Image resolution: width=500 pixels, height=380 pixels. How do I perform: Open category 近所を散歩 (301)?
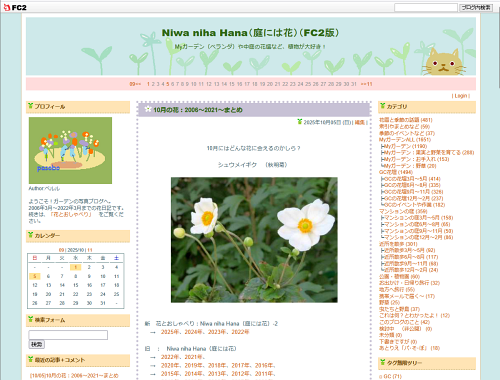398,244
